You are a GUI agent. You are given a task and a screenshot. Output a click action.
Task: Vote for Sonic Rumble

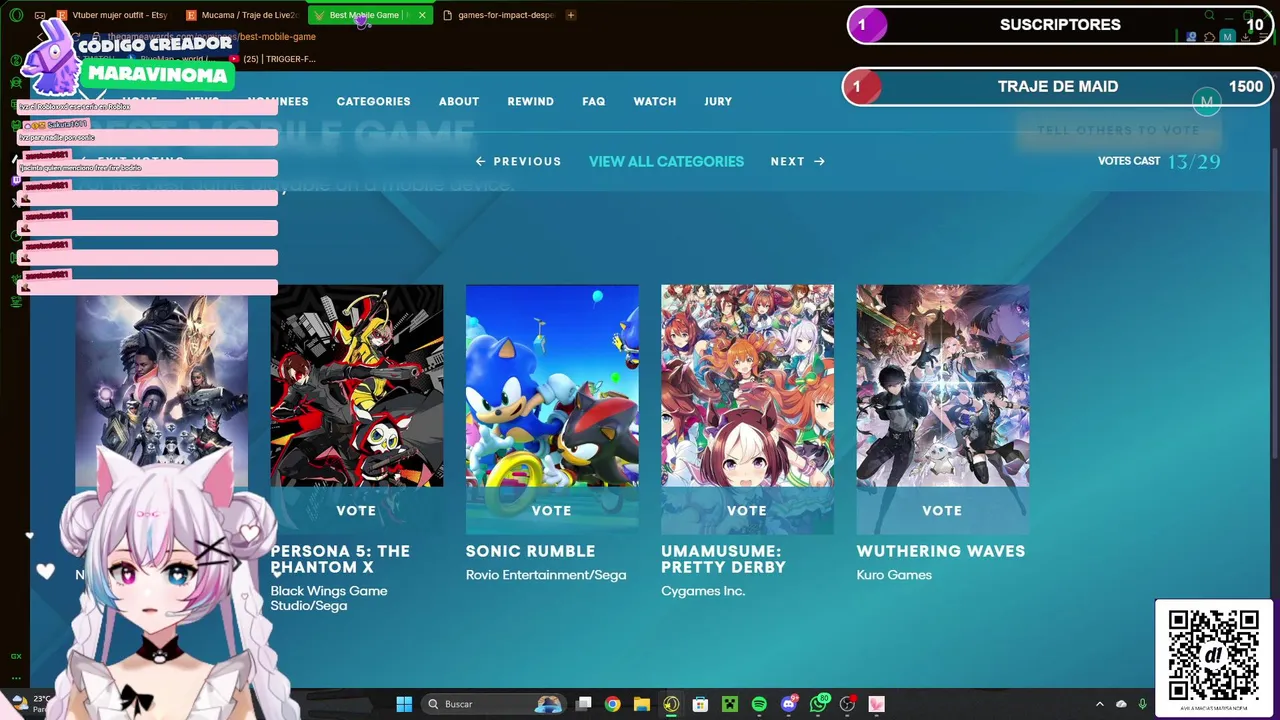(551, 510)
